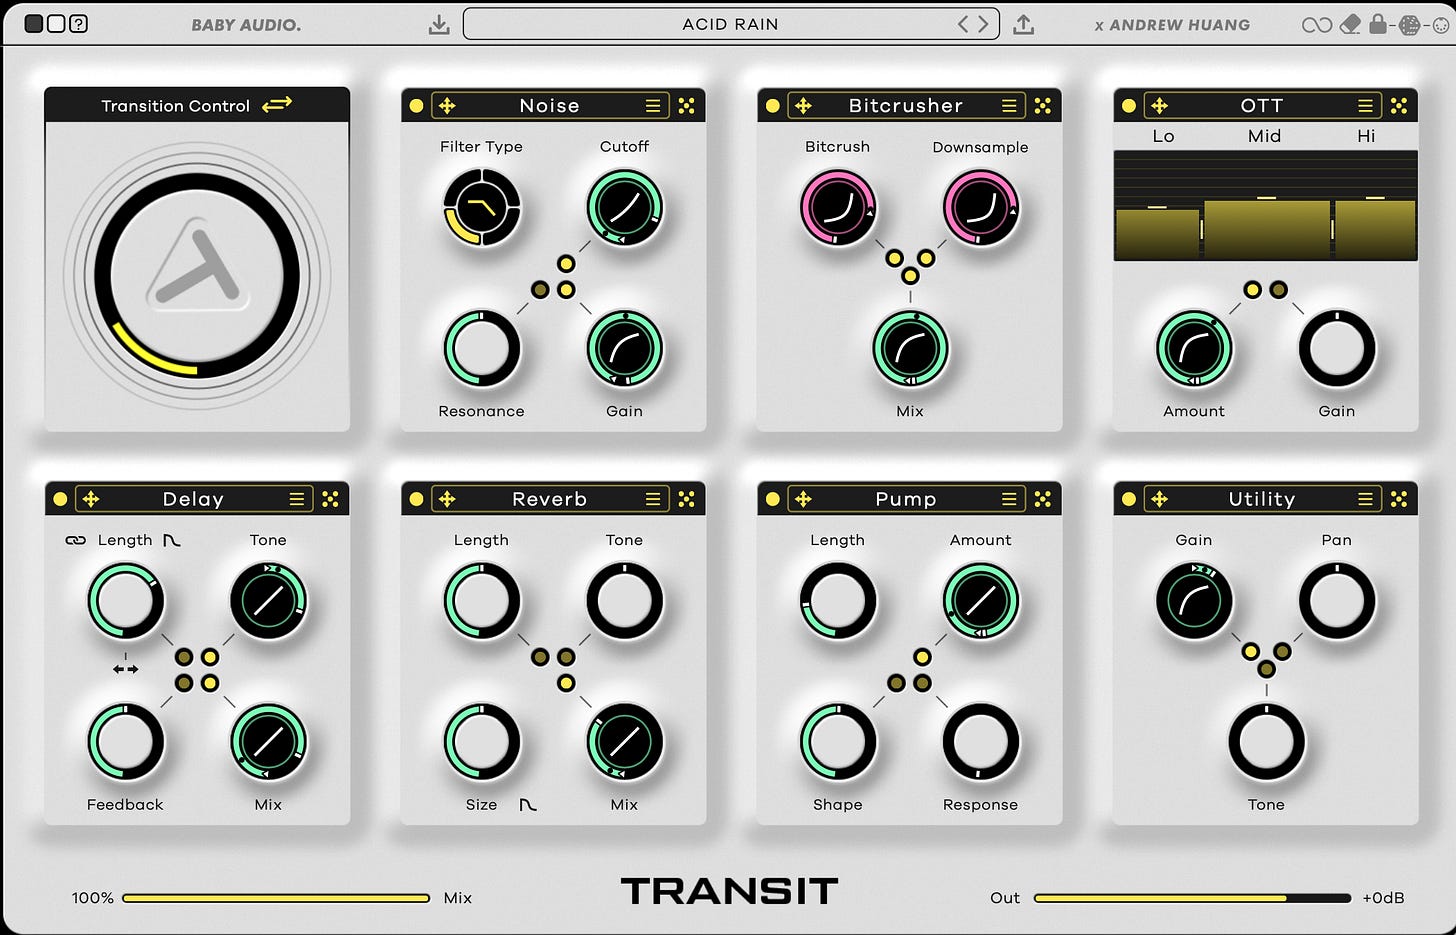Toggle the second window-size square in header

(56, 24)
